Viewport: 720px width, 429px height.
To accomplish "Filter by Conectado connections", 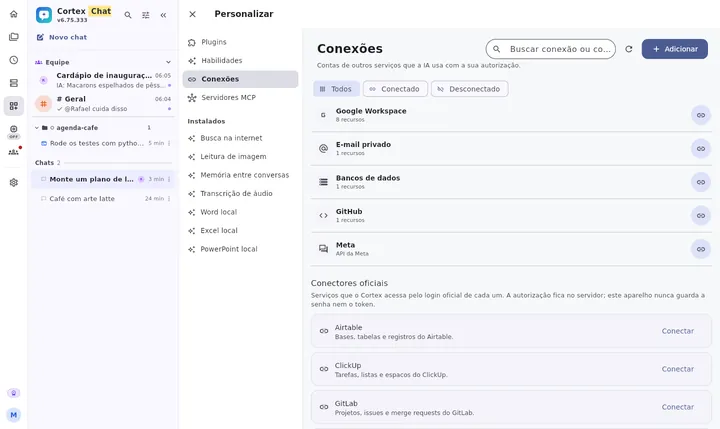I will coord(395,89).
